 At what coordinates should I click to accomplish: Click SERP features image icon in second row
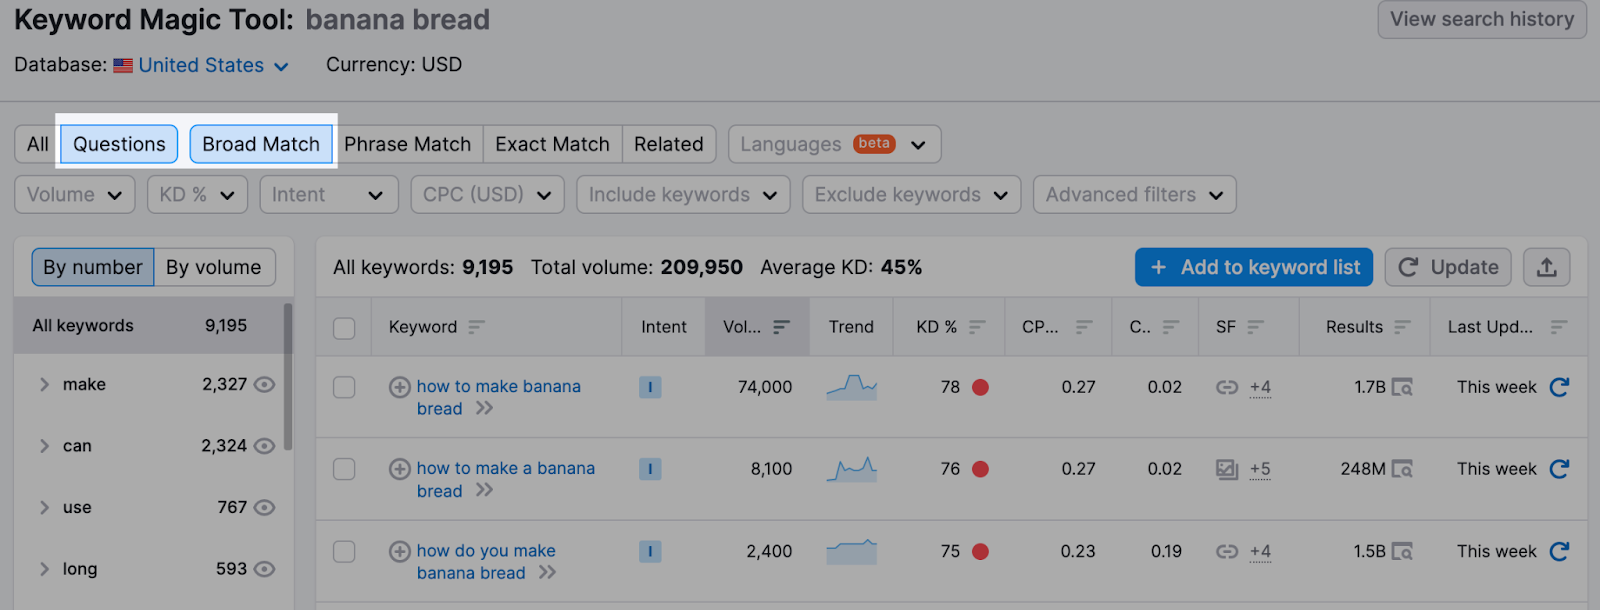tap(1226, 469)
